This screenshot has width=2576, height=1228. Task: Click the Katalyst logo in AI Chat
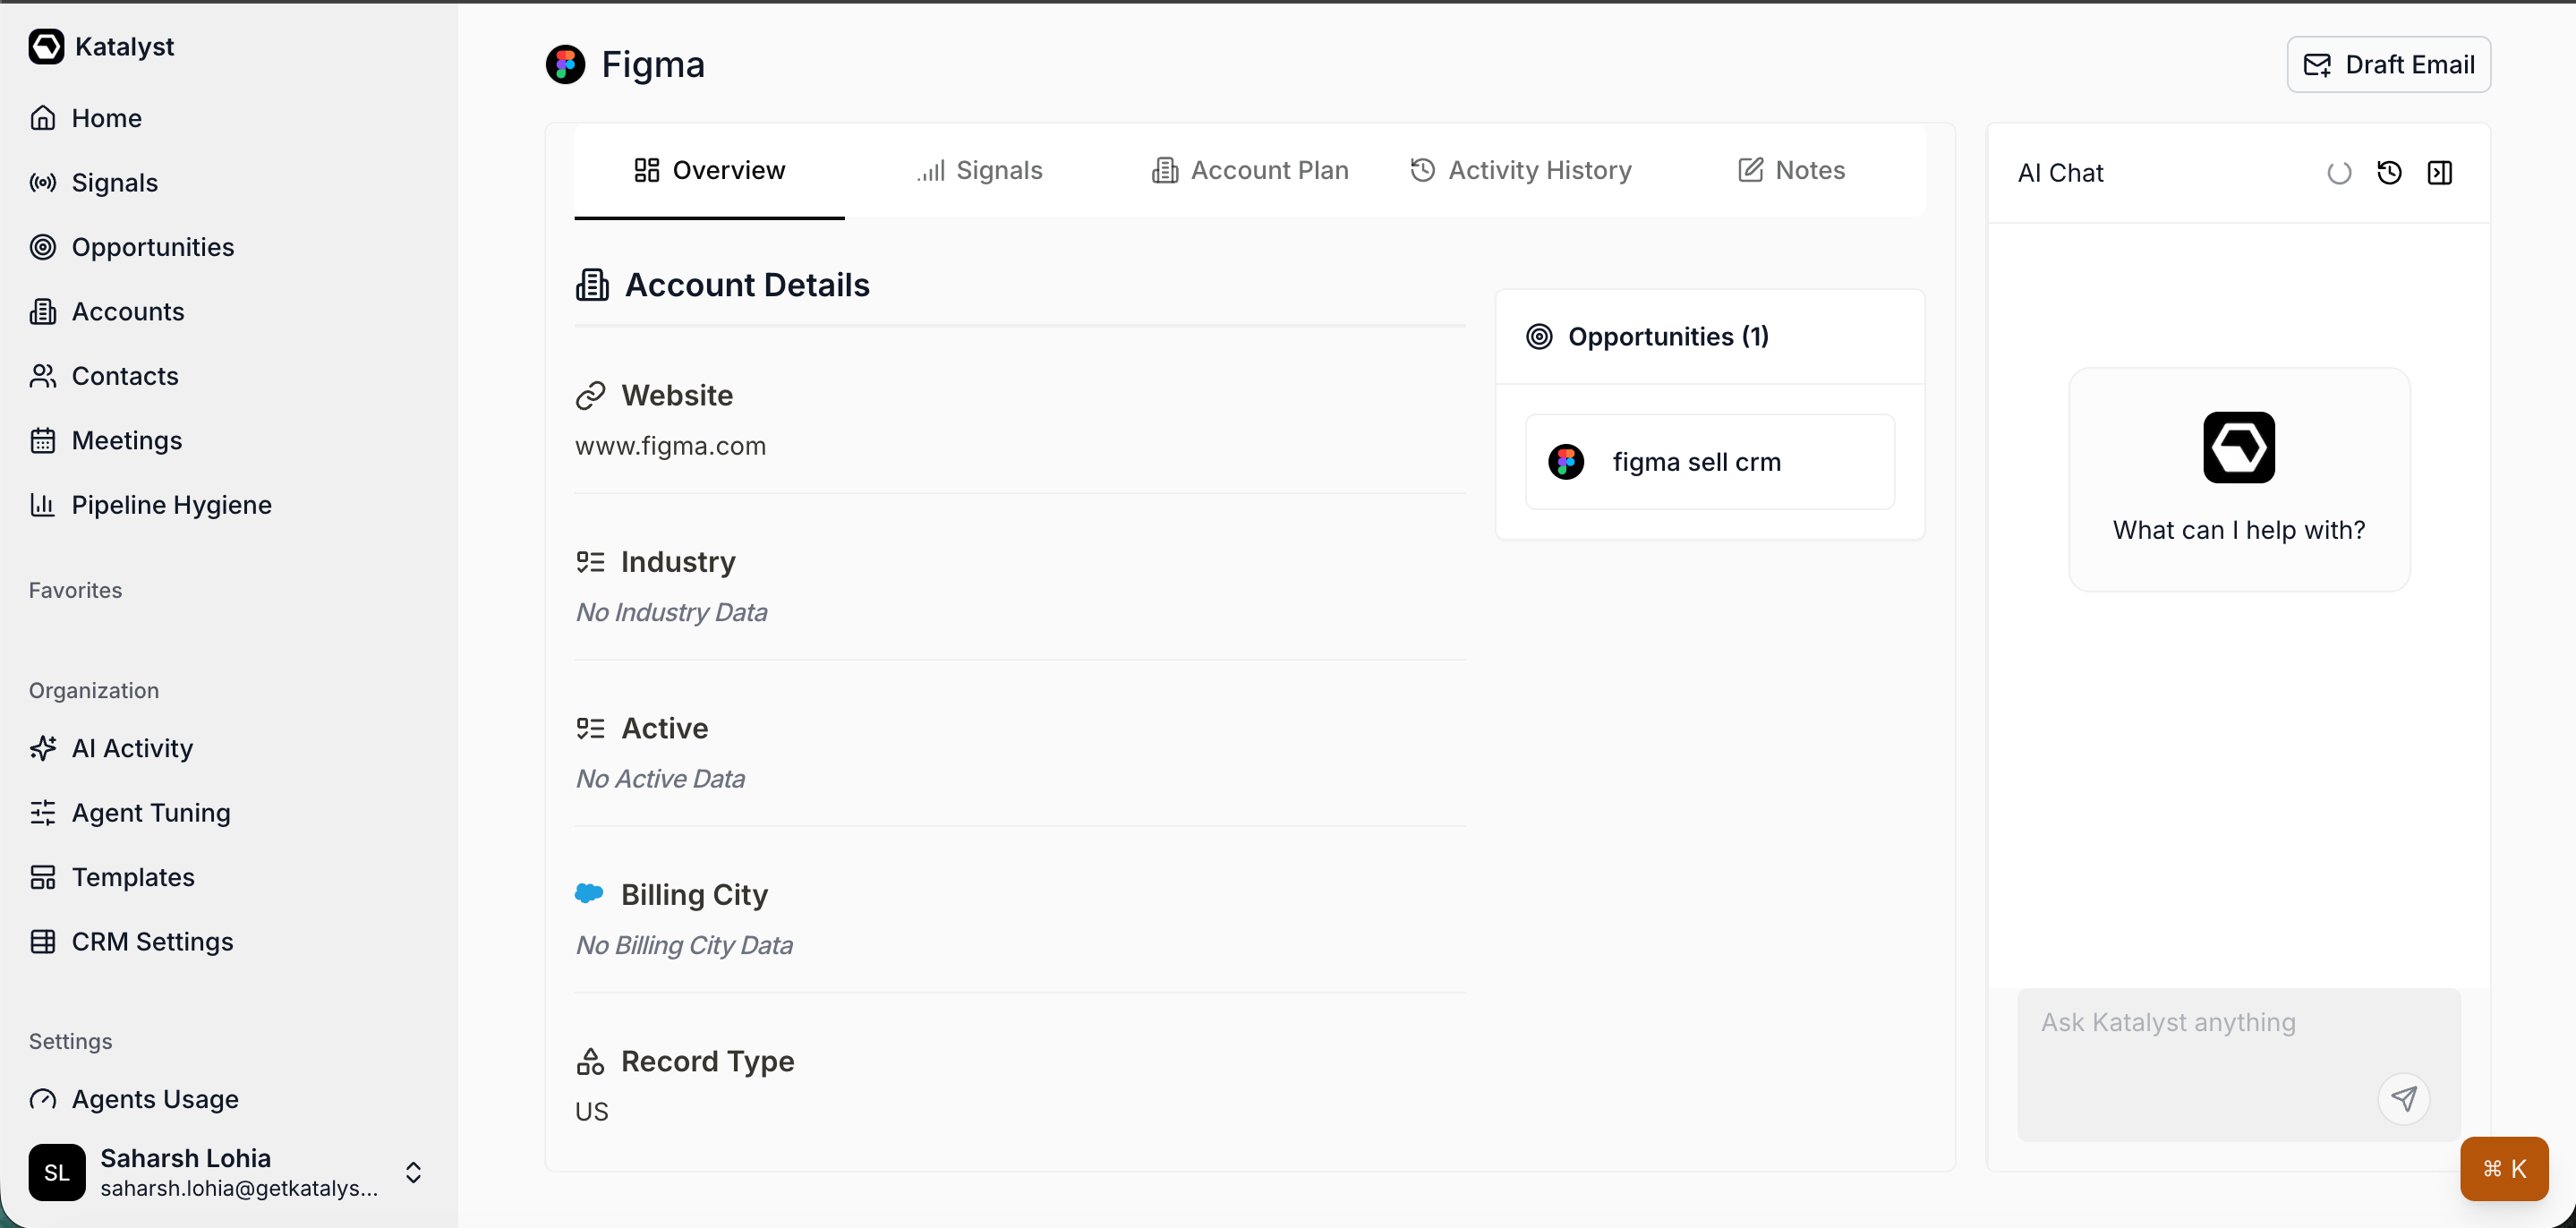click(2238, 447)
